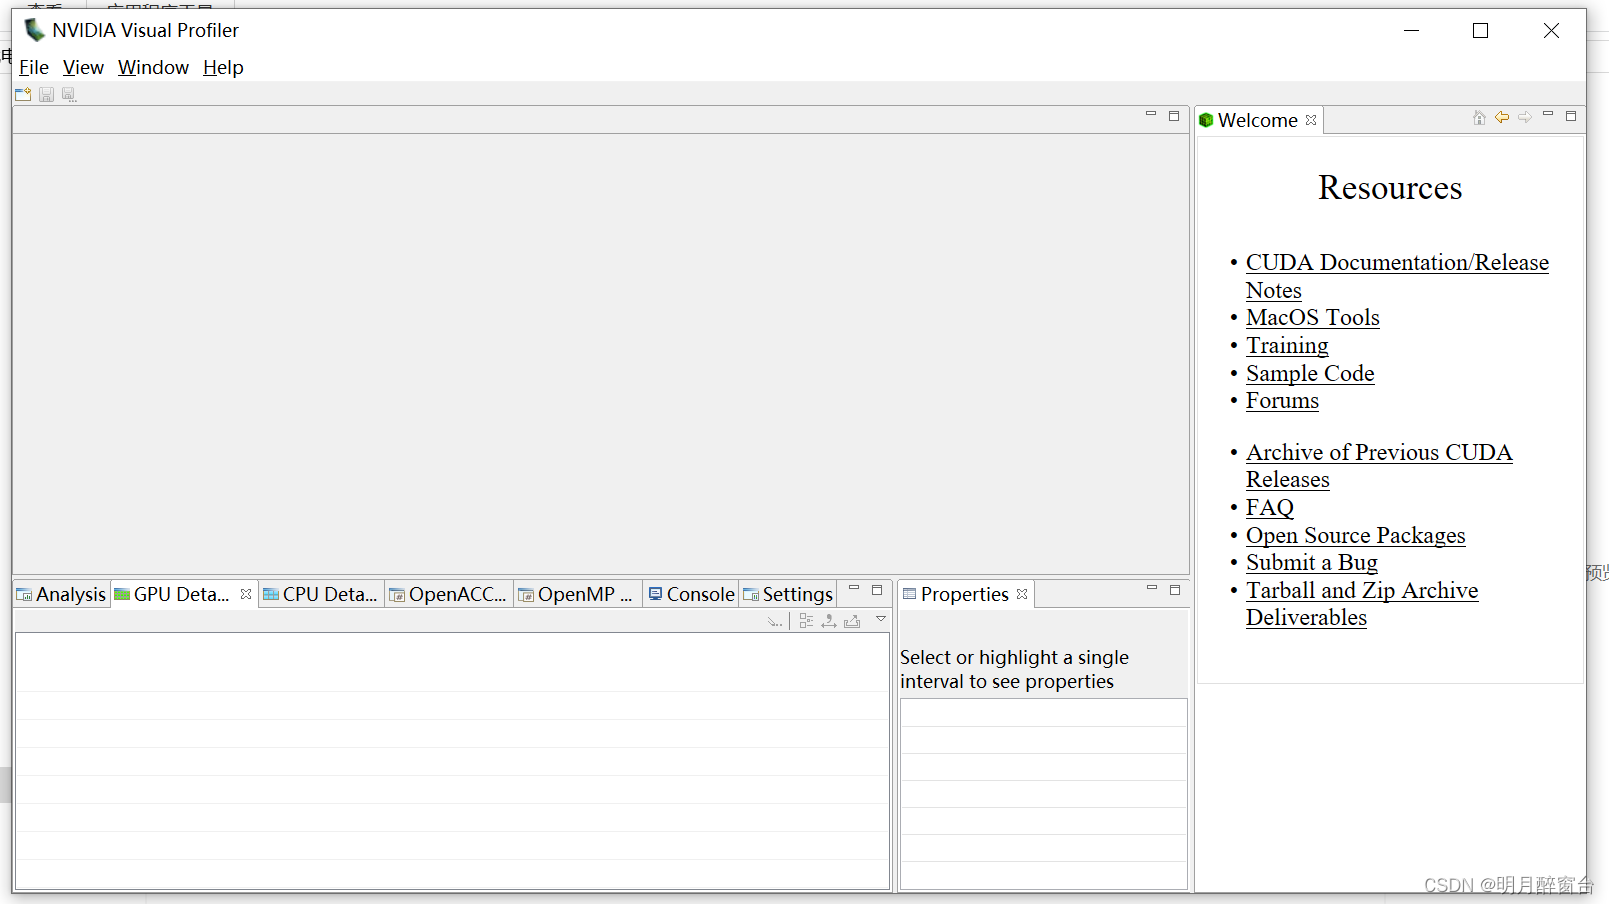Close the Welcome tab
This screenshot has width=1609, height=904.
click(x=1311, y=120)
